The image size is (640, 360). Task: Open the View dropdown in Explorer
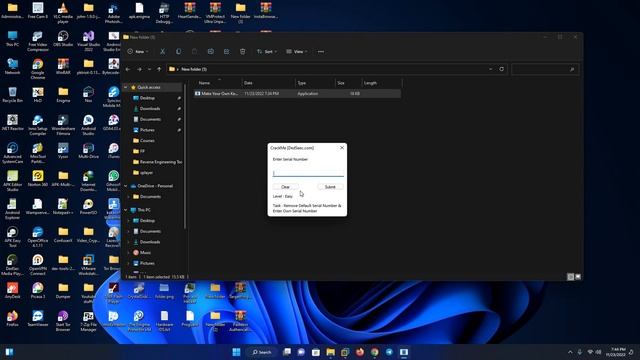pyautogui.click(x=297, y=51)
